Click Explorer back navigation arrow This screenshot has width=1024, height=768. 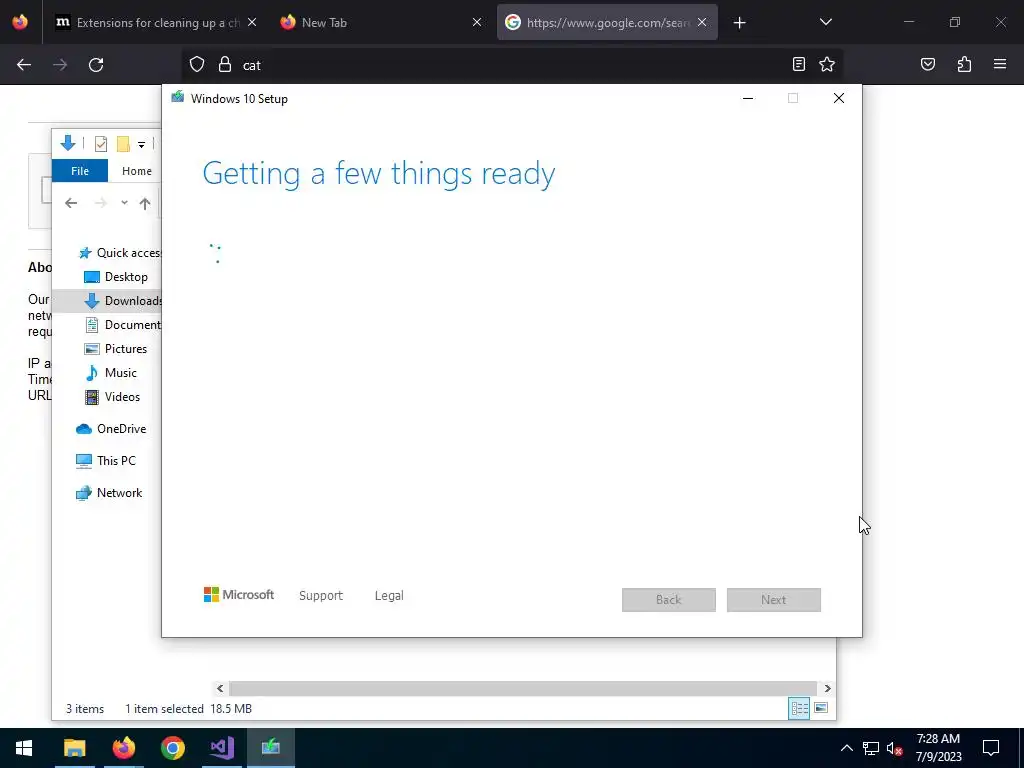(71, 203)
